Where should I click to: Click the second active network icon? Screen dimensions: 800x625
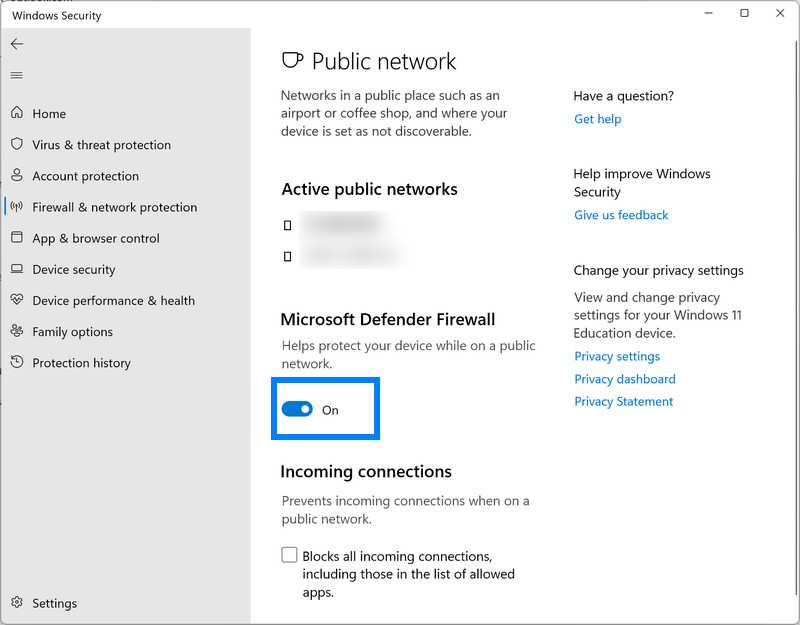(288, 256)
